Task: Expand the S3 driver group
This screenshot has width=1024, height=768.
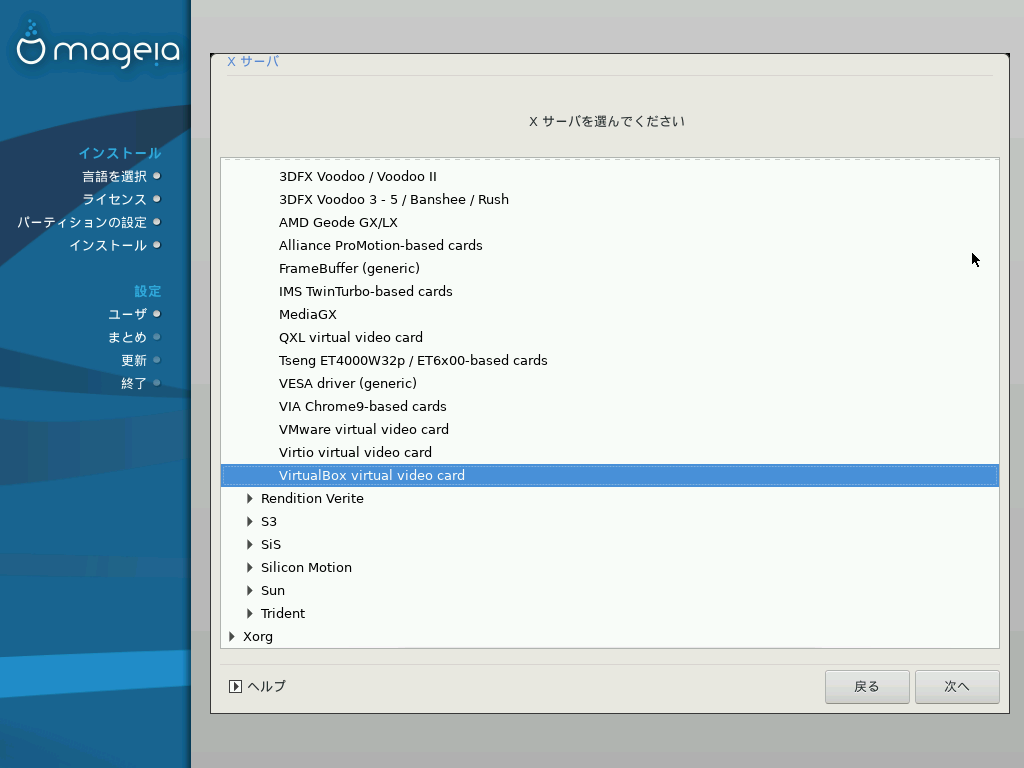Action: [249, 521]
